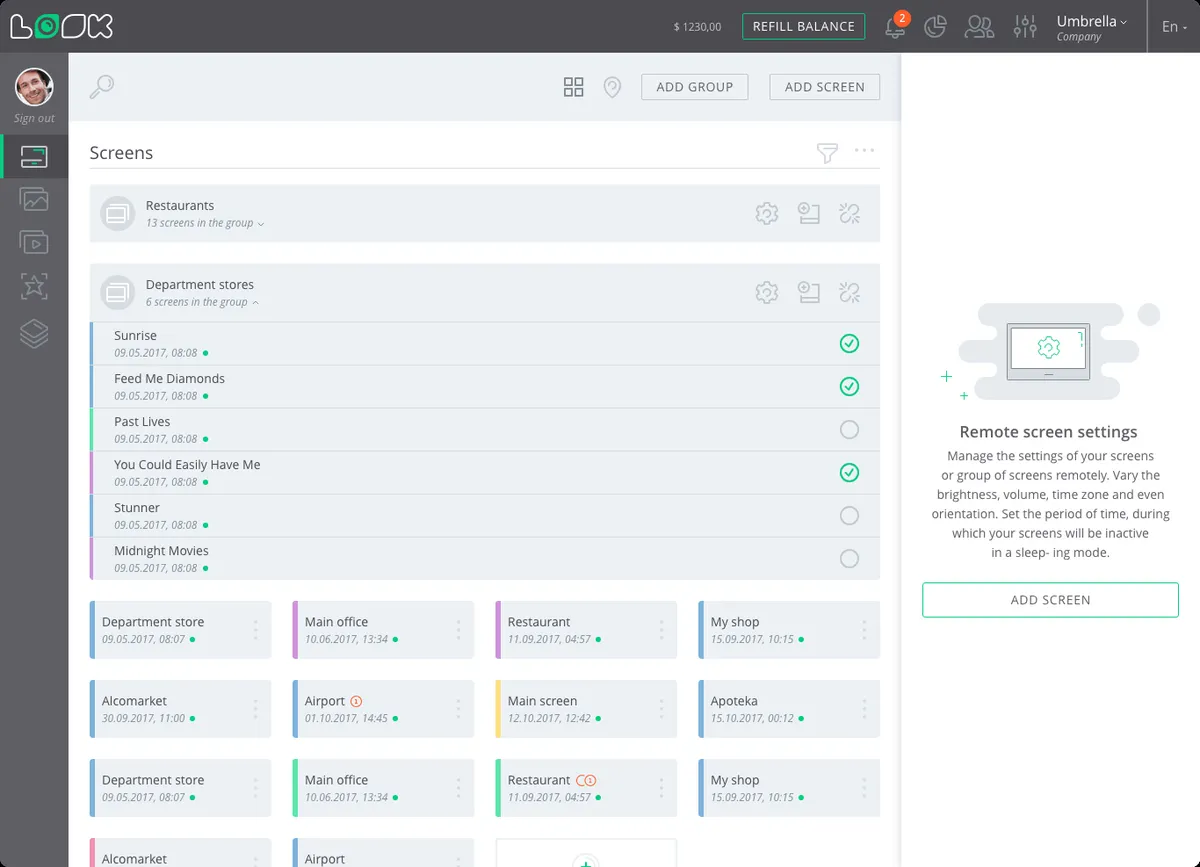Viewport: 1200px width, 867px height.
Task: Open the sliders settings icon in header
Action: coord(1025,27)
